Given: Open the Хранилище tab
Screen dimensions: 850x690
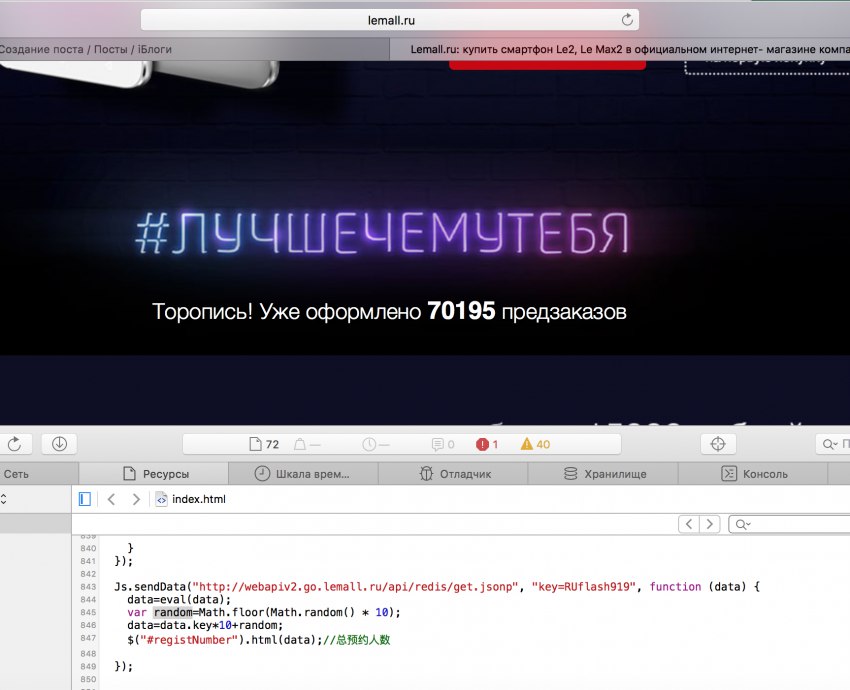Looking at the screenshot, I should point(603,474).
